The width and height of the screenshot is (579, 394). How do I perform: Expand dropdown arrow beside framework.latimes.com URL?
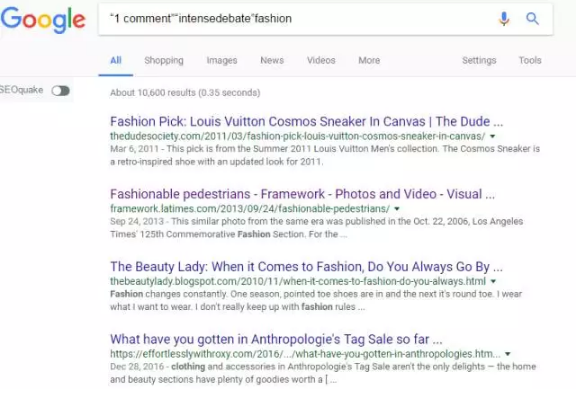coord(397,209)
